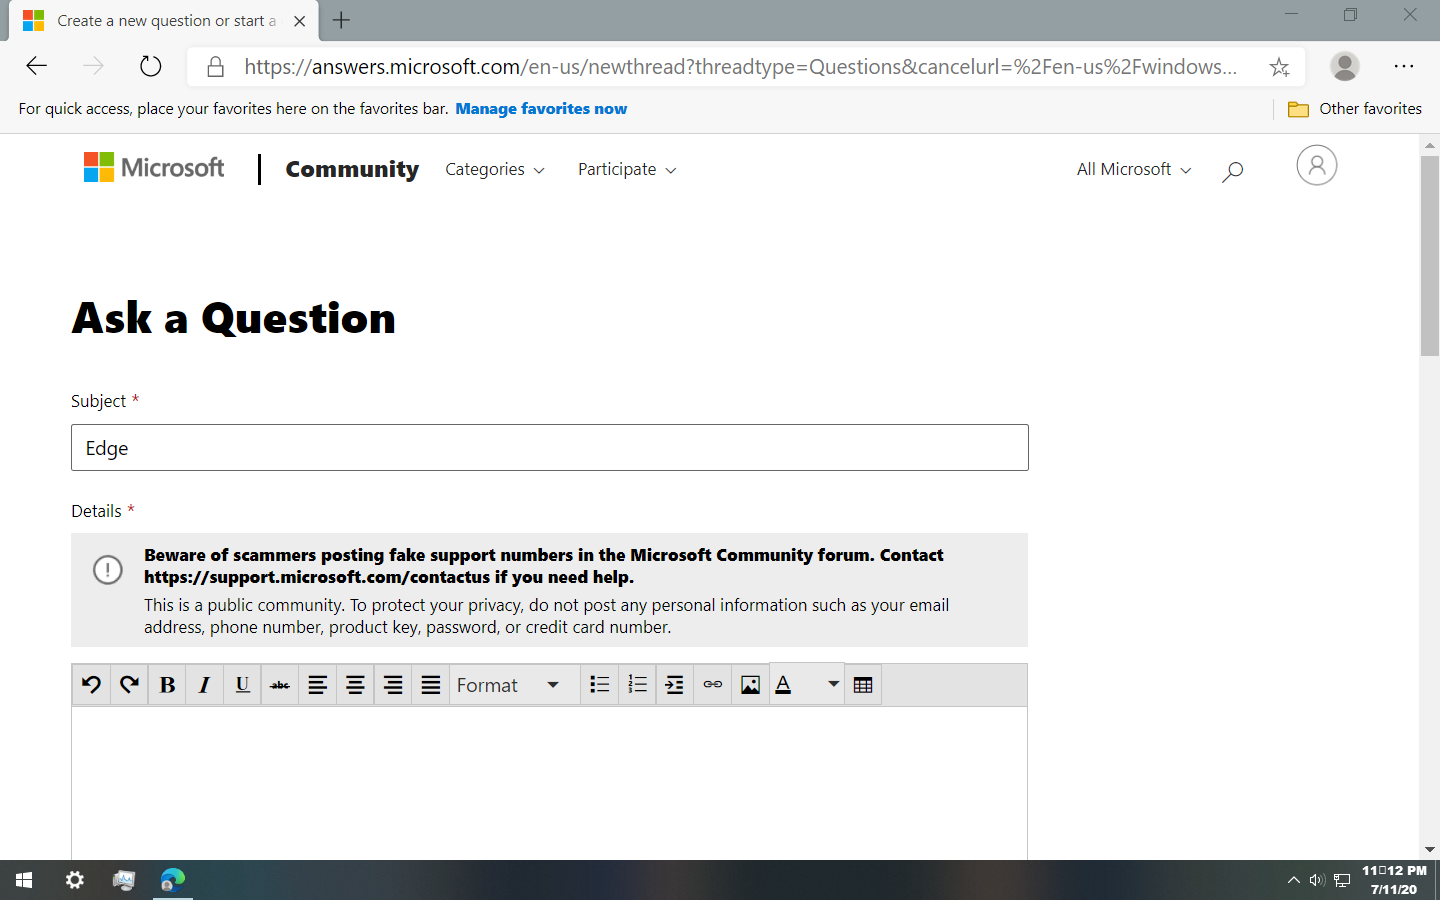
Task: Click the Edge icon on taskbar
Action: click(173, 880)
